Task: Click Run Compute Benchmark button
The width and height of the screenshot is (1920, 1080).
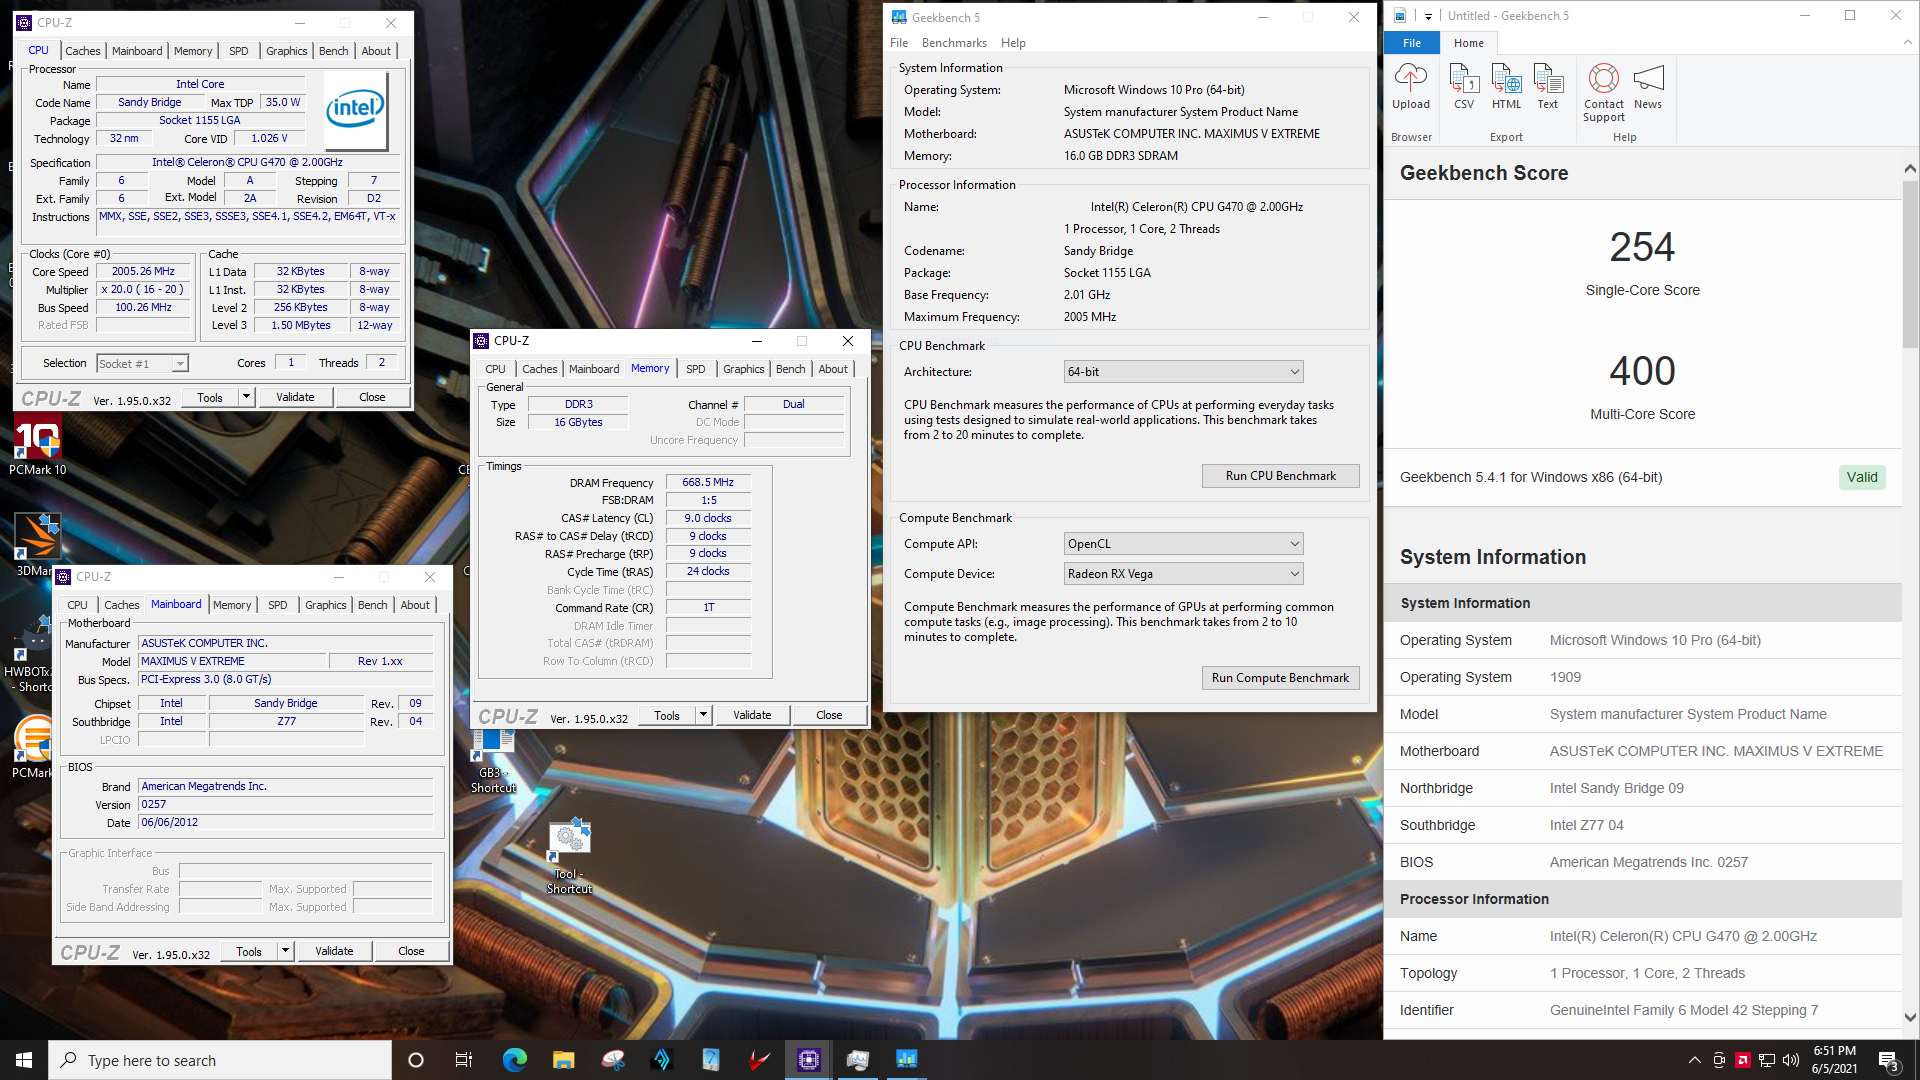Action: tap(1280, 678)
